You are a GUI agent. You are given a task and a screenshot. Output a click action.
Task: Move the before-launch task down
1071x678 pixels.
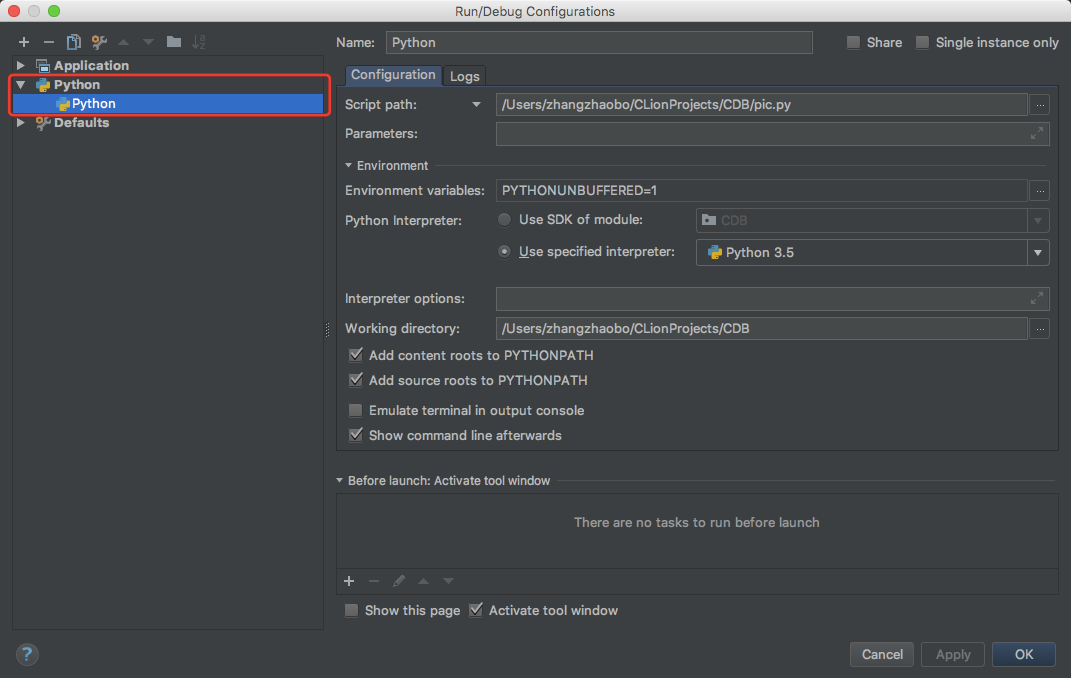pos(448,581)
